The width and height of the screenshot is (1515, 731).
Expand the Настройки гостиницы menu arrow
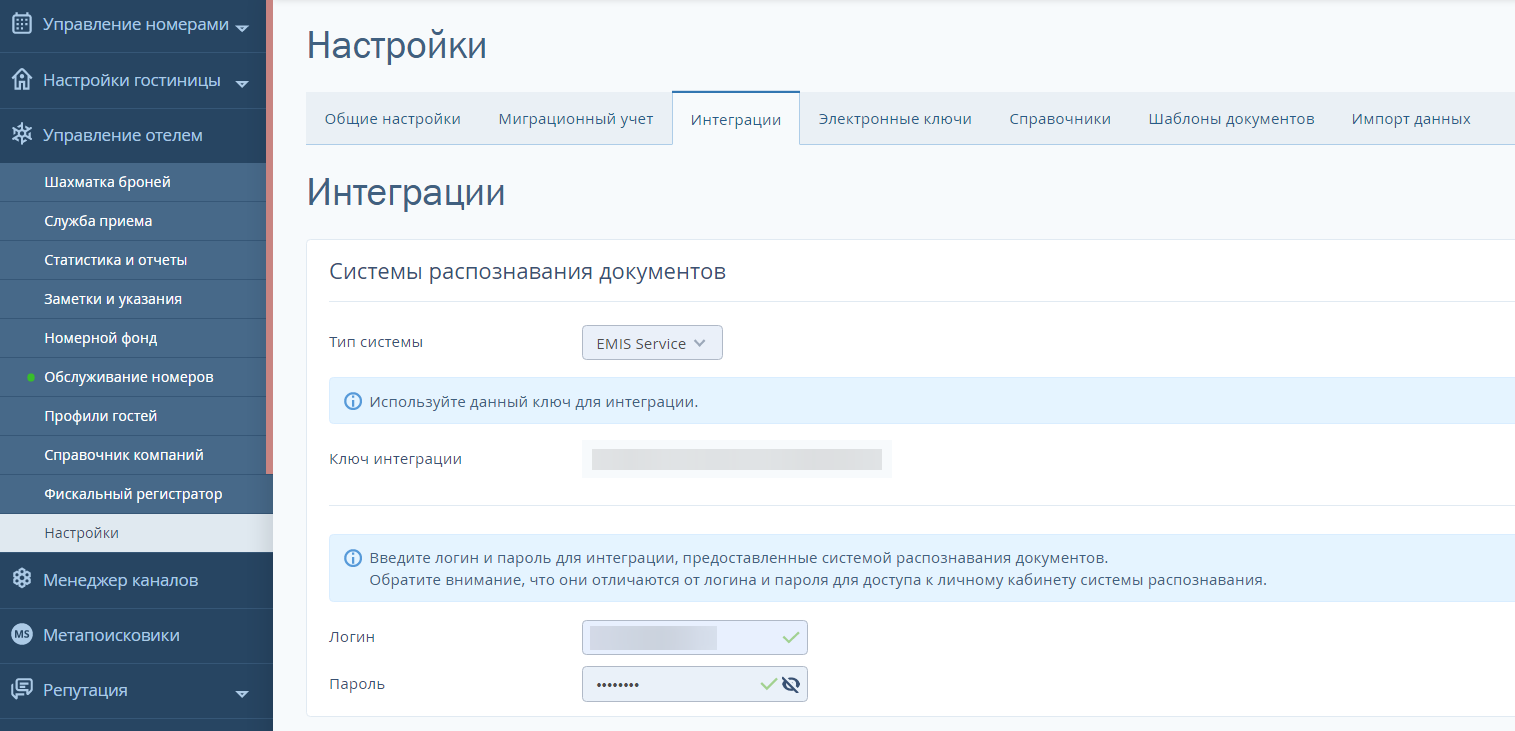[241, 83]
